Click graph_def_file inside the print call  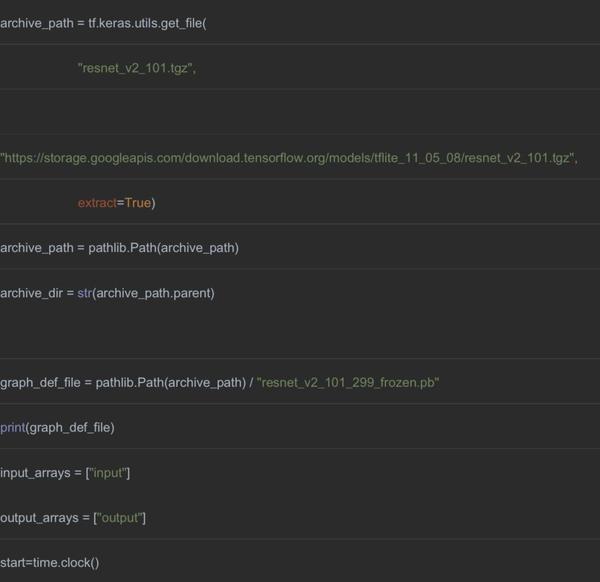(x=70, y=428)
